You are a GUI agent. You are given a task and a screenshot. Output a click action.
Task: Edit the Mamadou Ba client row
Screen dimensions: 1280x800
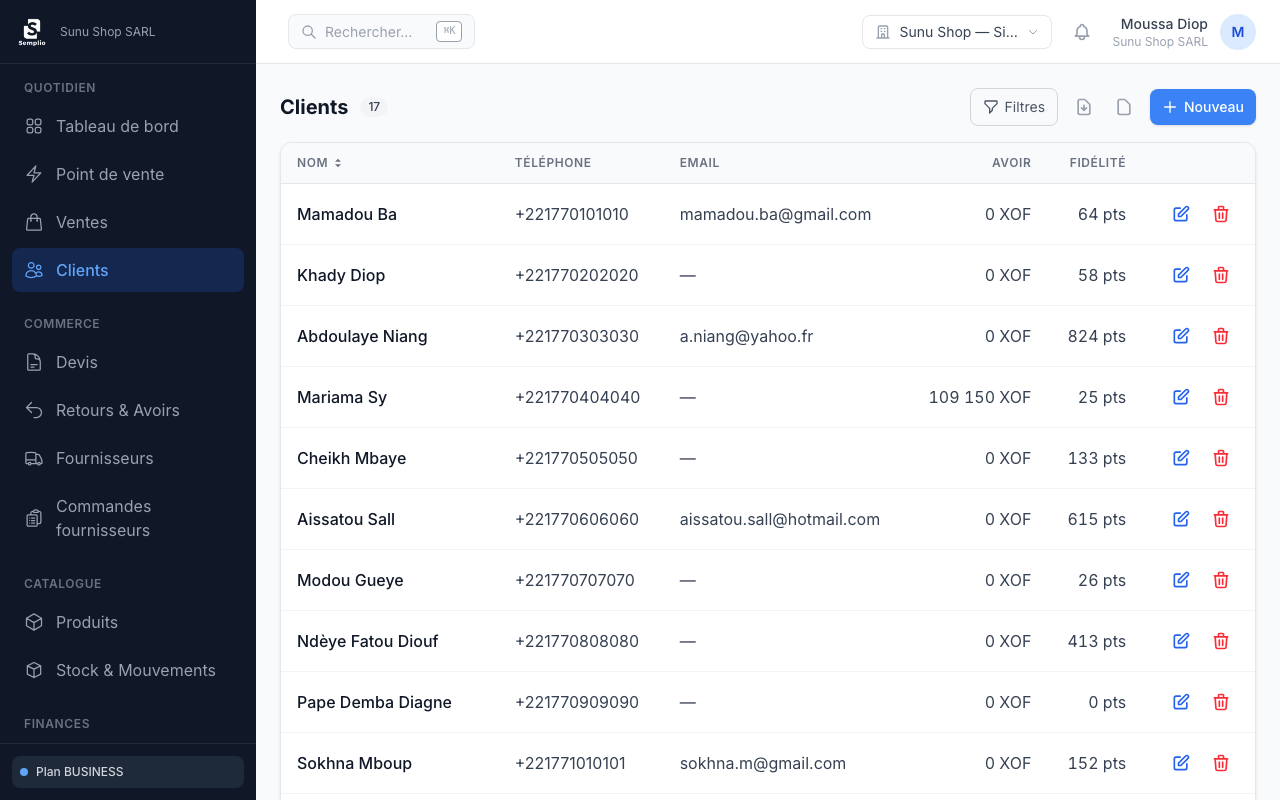point(1181,214)
